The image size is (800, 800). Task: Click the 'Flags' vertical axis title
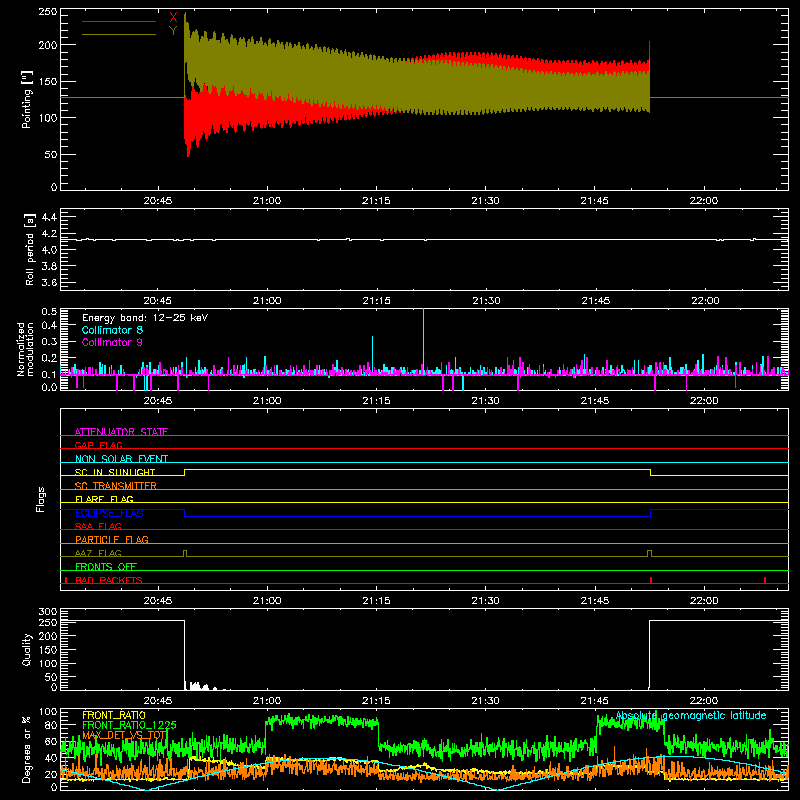coord(41,499)
